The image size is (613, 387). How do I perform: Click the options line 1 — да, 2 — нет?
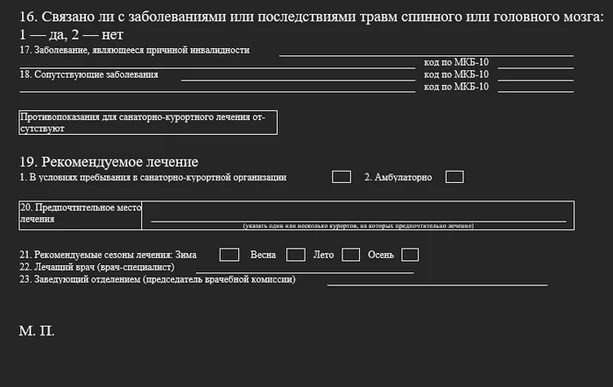point(72,34)
